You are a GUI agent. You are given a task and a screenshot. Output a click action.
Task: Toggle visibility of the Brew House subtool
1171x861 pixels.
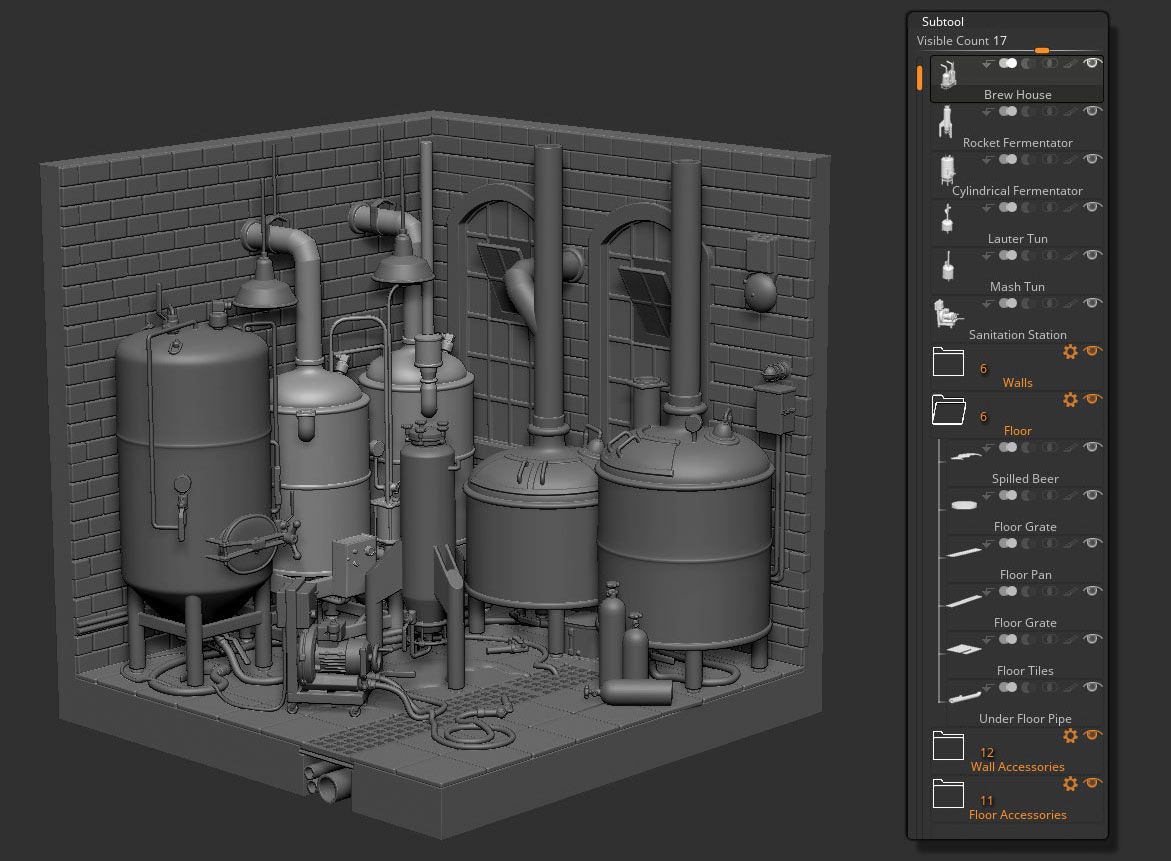click(1091, 63)
